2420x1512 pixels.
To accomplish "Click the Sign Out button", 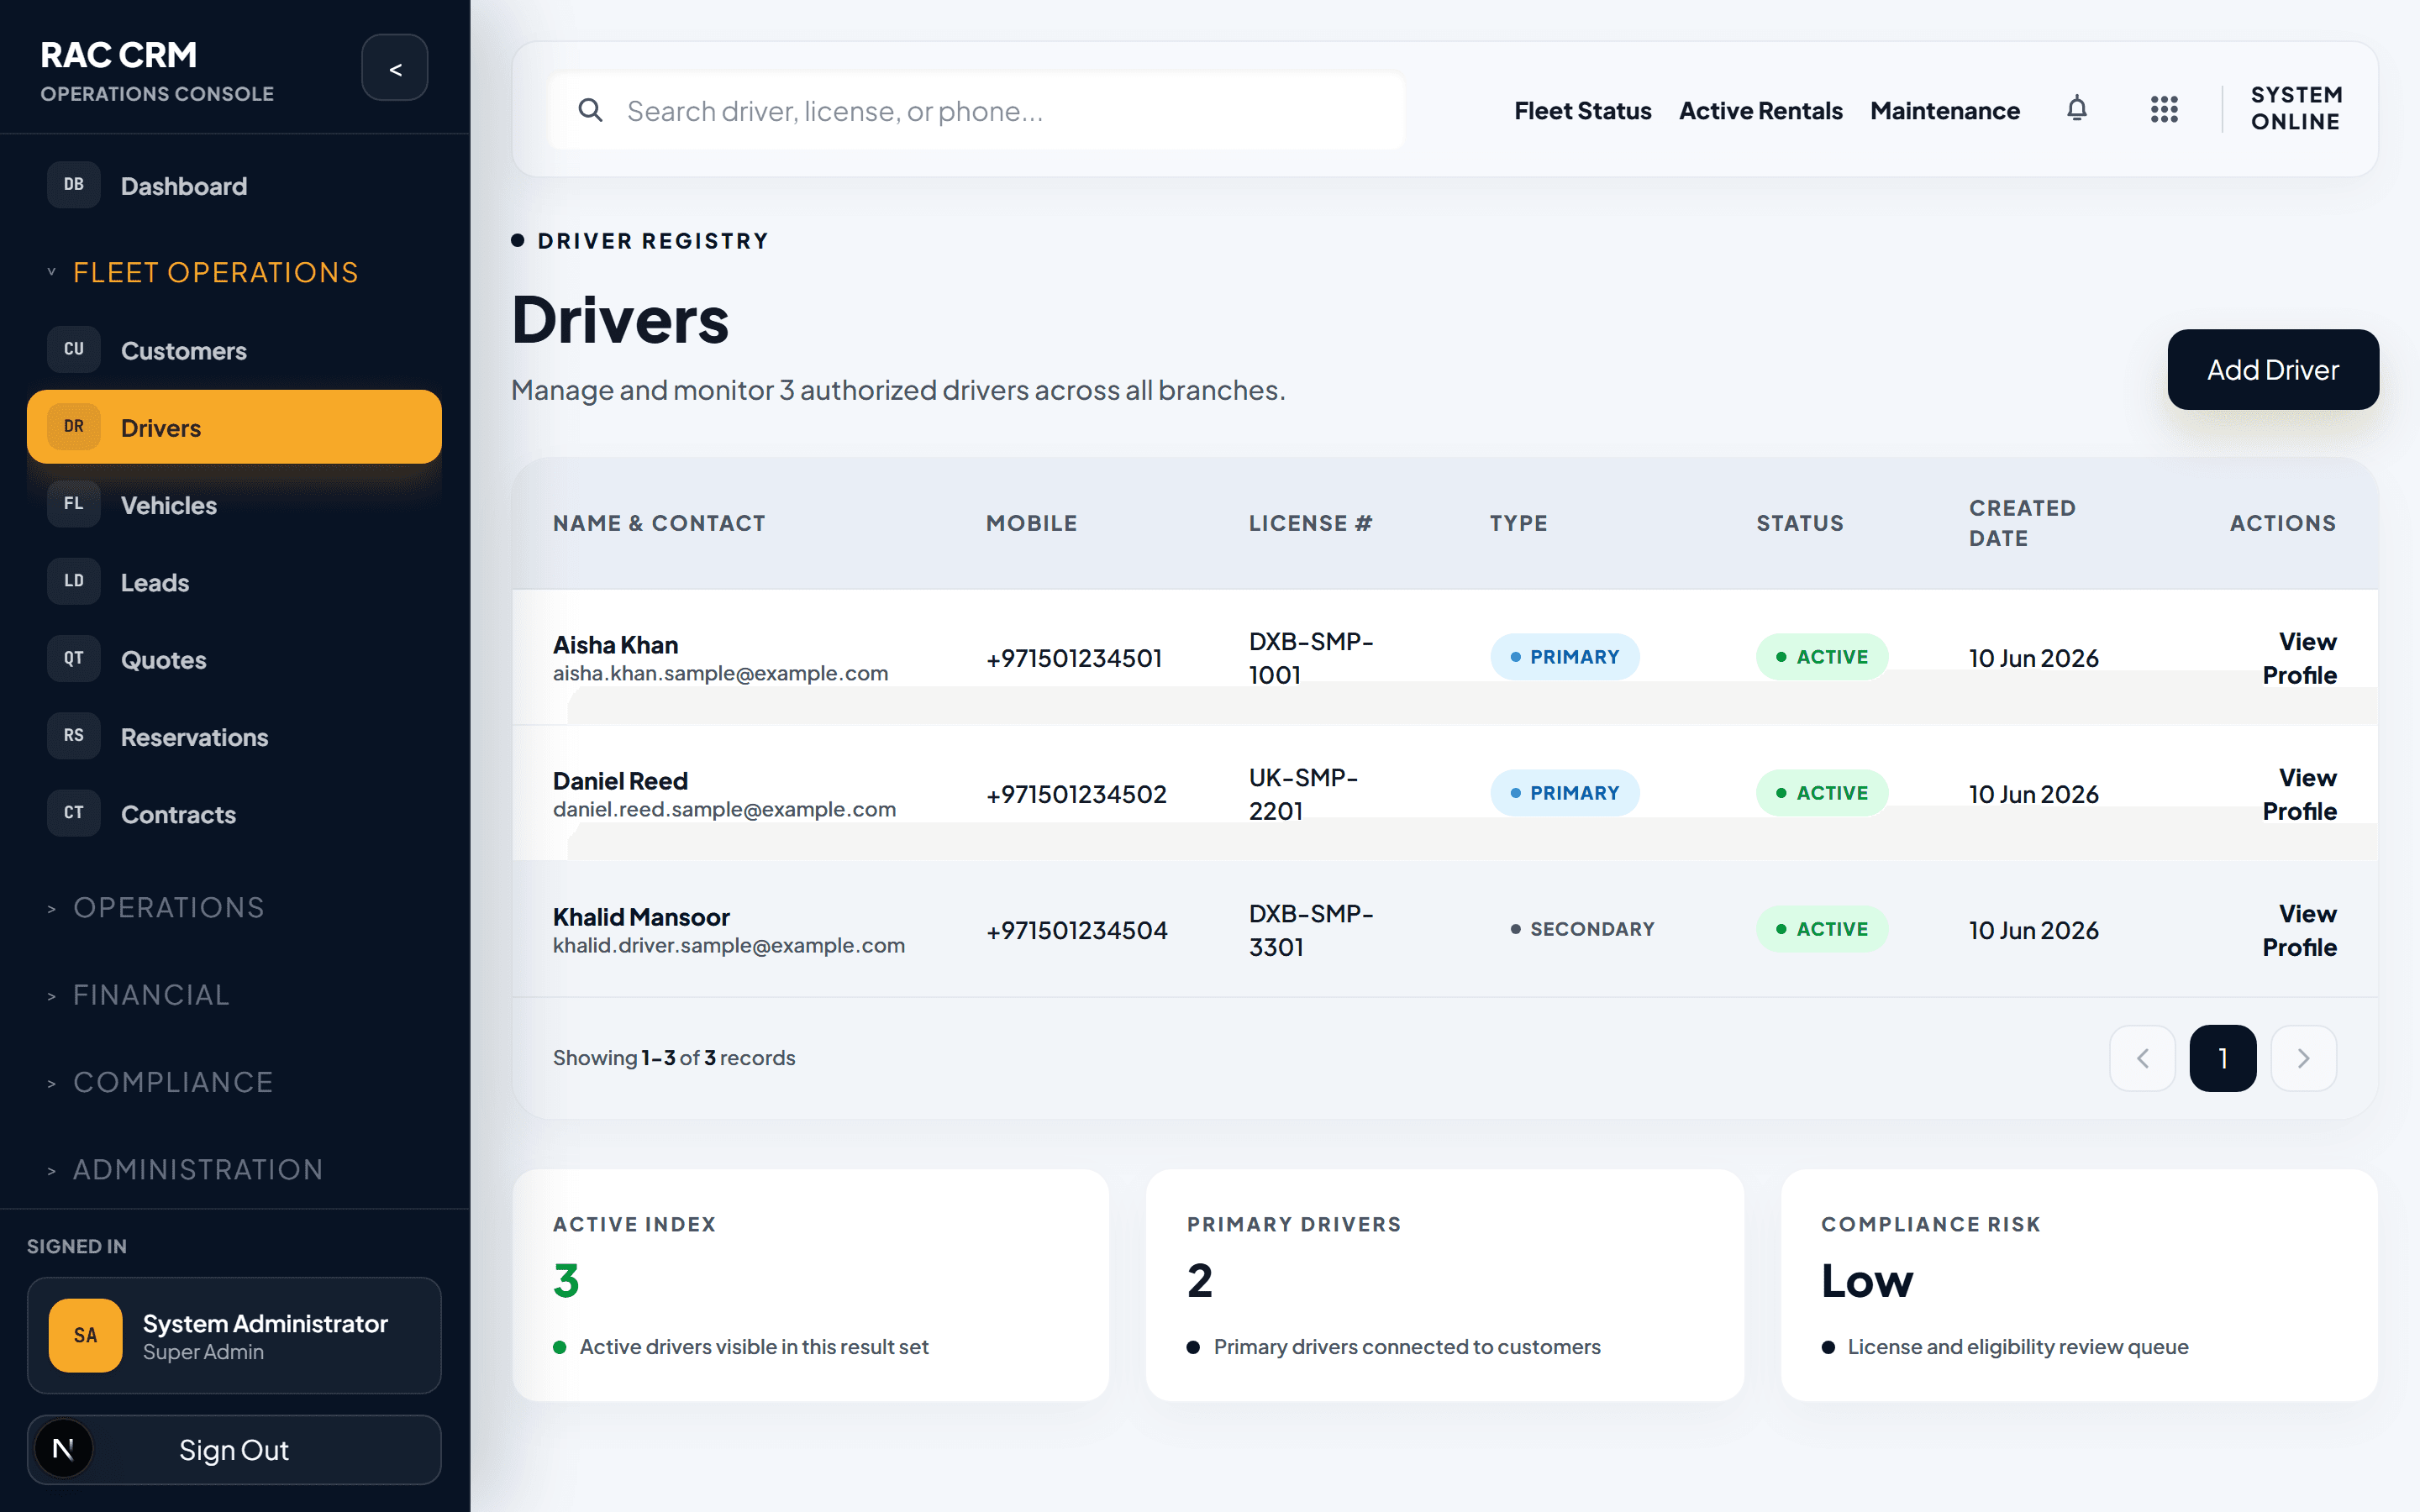I will coord(234,1450).
